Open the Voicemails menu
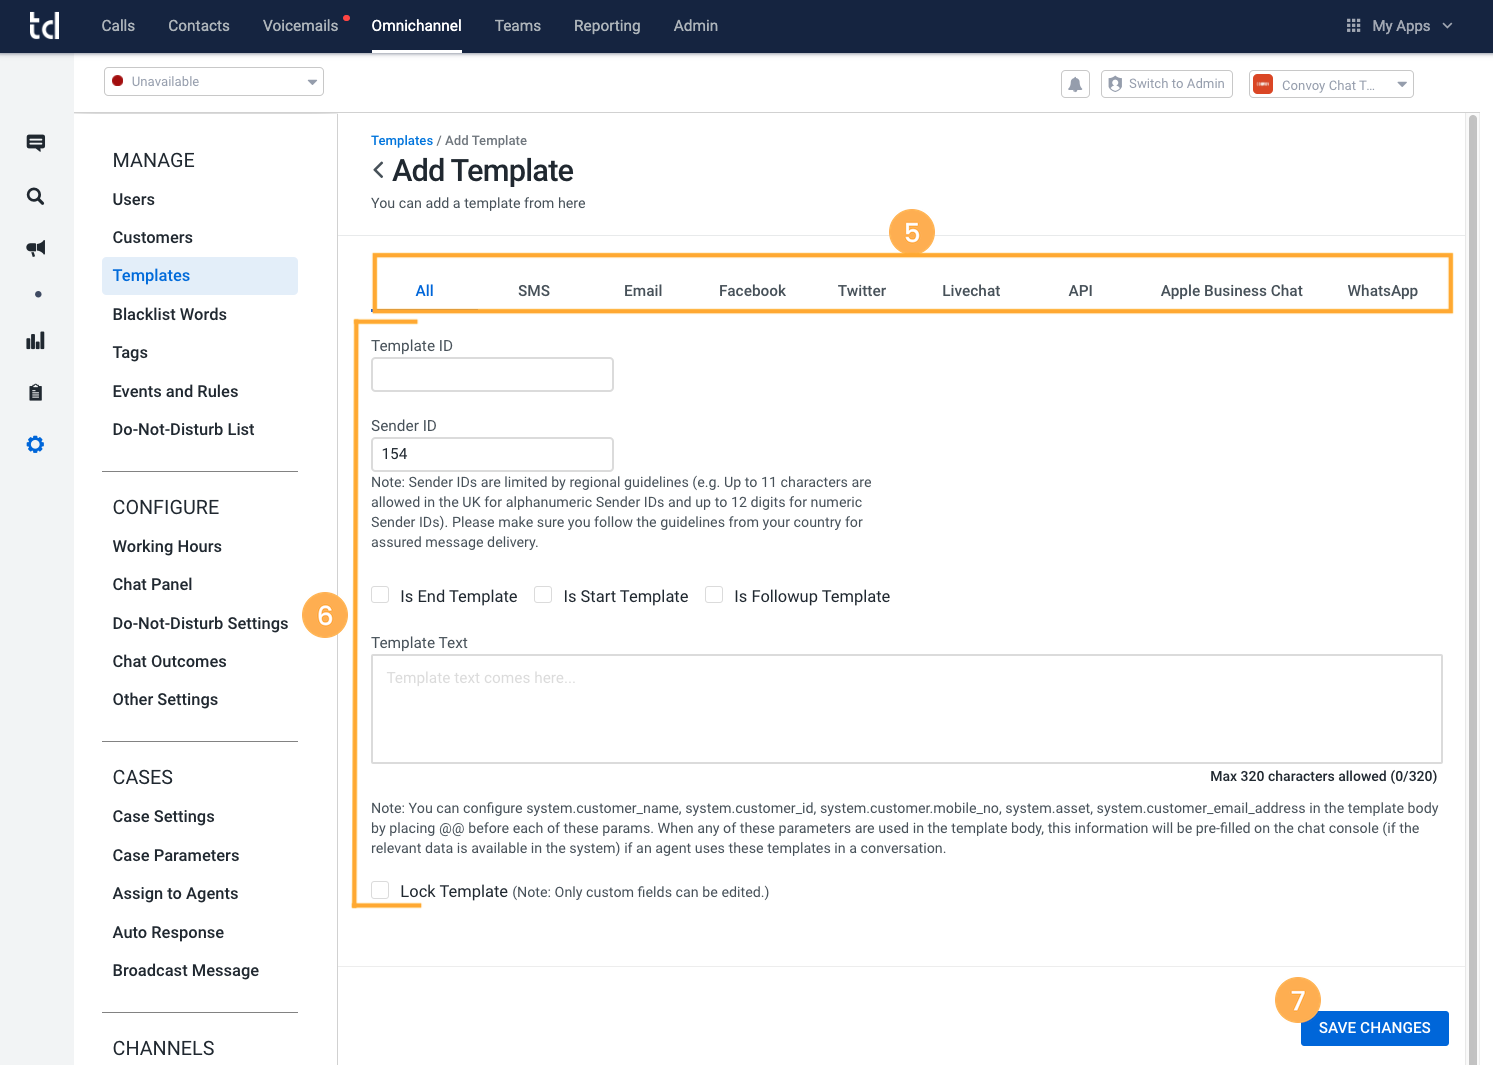This screenshot has height=1065, width=1493. click(x=300, y=26)
